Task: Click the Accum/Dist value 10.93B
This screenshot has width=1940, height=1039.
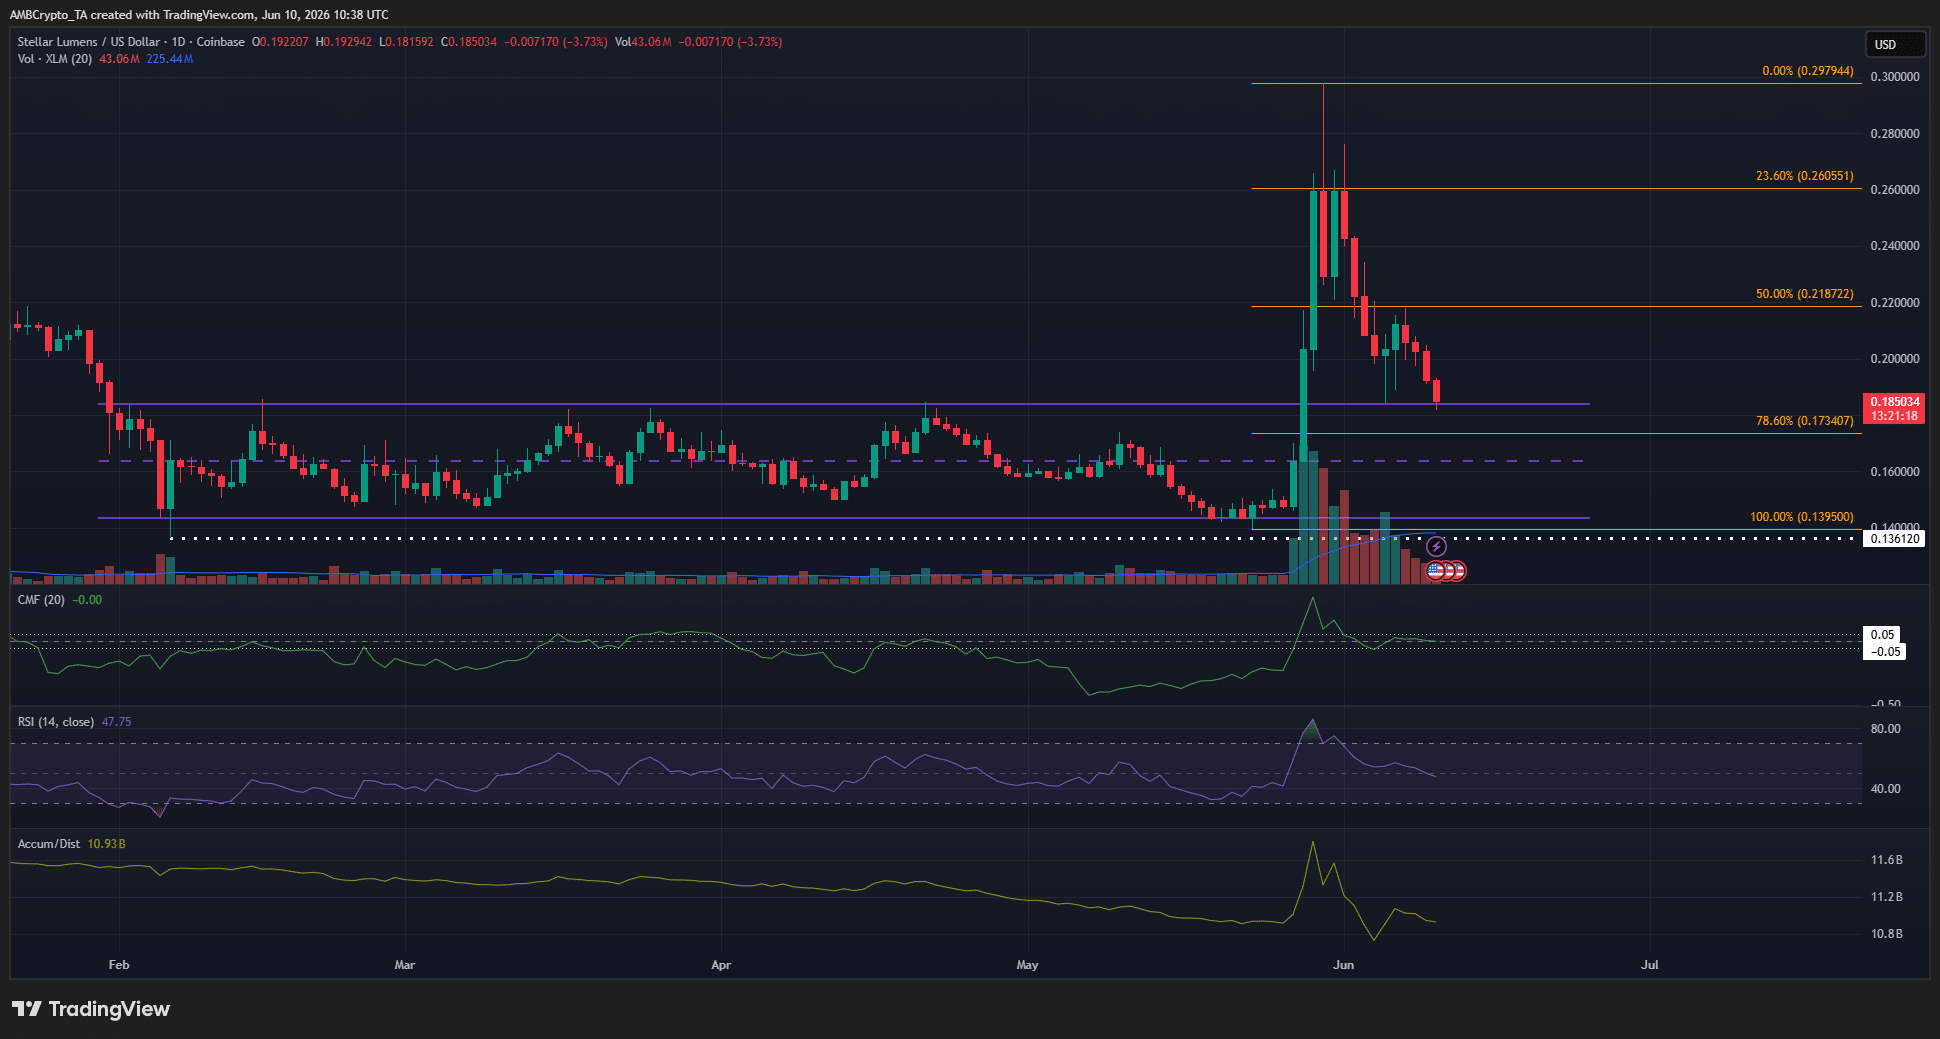Action: click(106, 844)
